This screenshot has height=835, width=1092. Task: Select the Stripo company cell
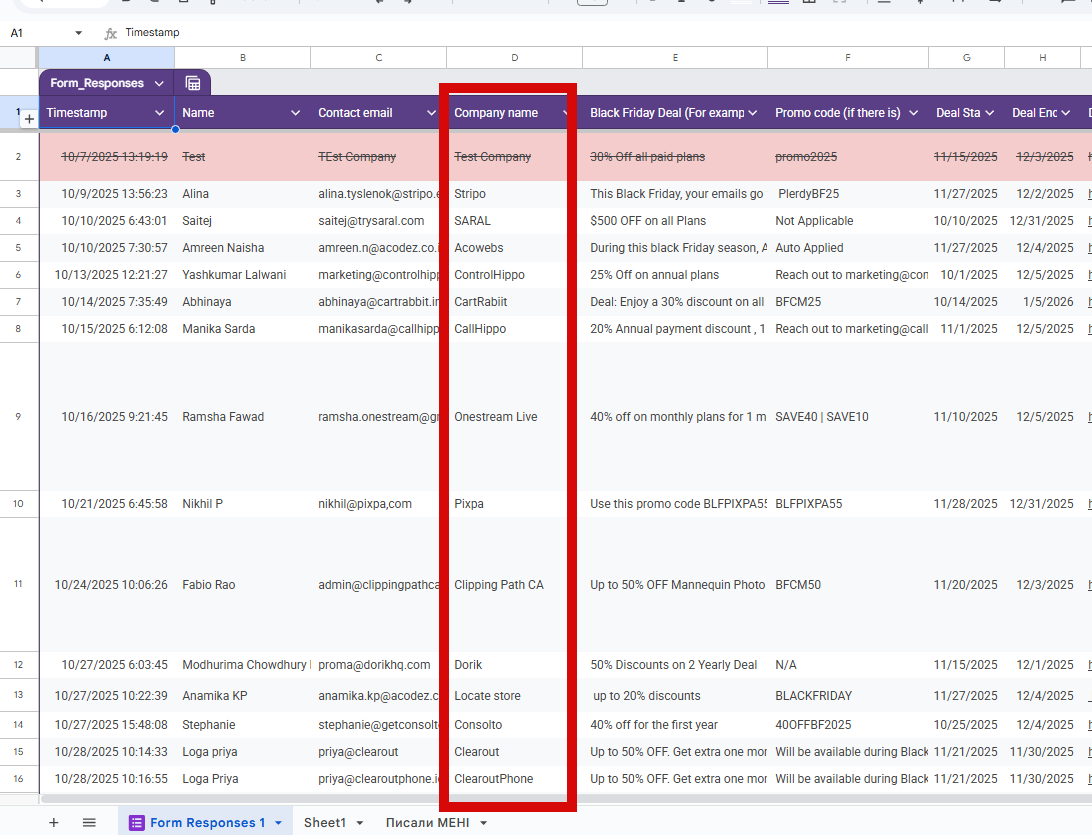470,193
